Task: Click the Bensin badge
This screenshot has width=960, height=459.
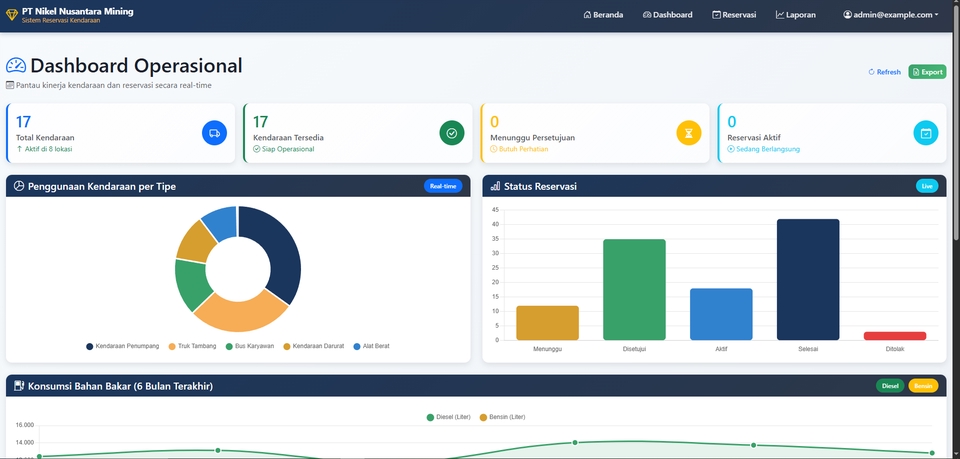Action: [x=923, y=386]
